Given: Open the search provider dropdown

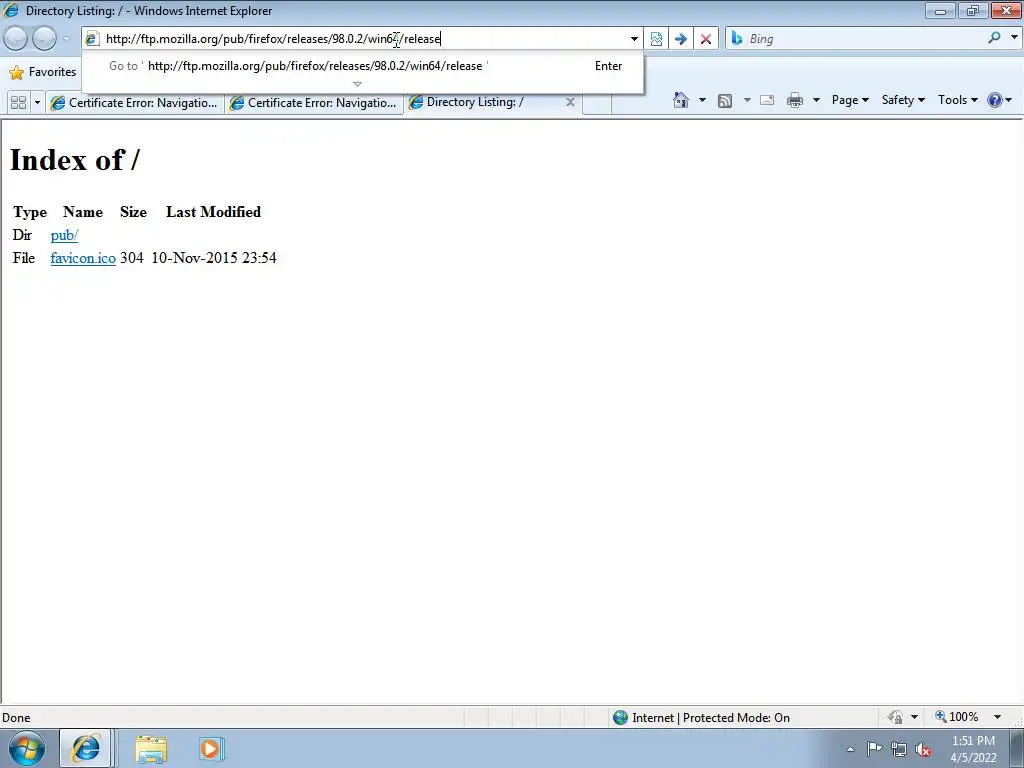Looking at the screenshot, I should coord(1014,38).
